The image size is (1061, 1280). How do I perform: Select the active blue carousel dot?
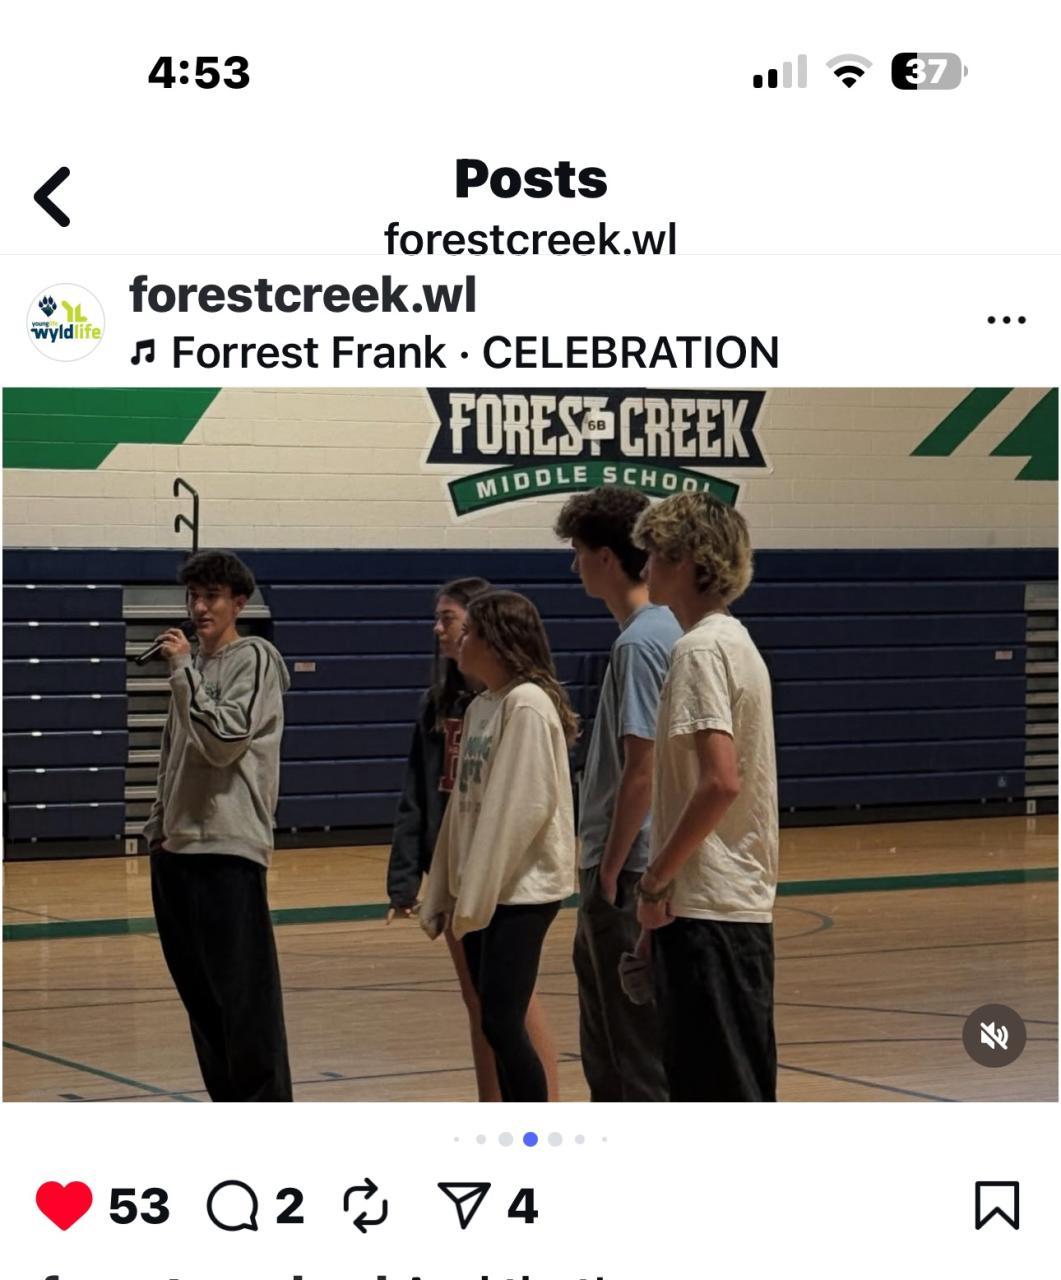530,1139
